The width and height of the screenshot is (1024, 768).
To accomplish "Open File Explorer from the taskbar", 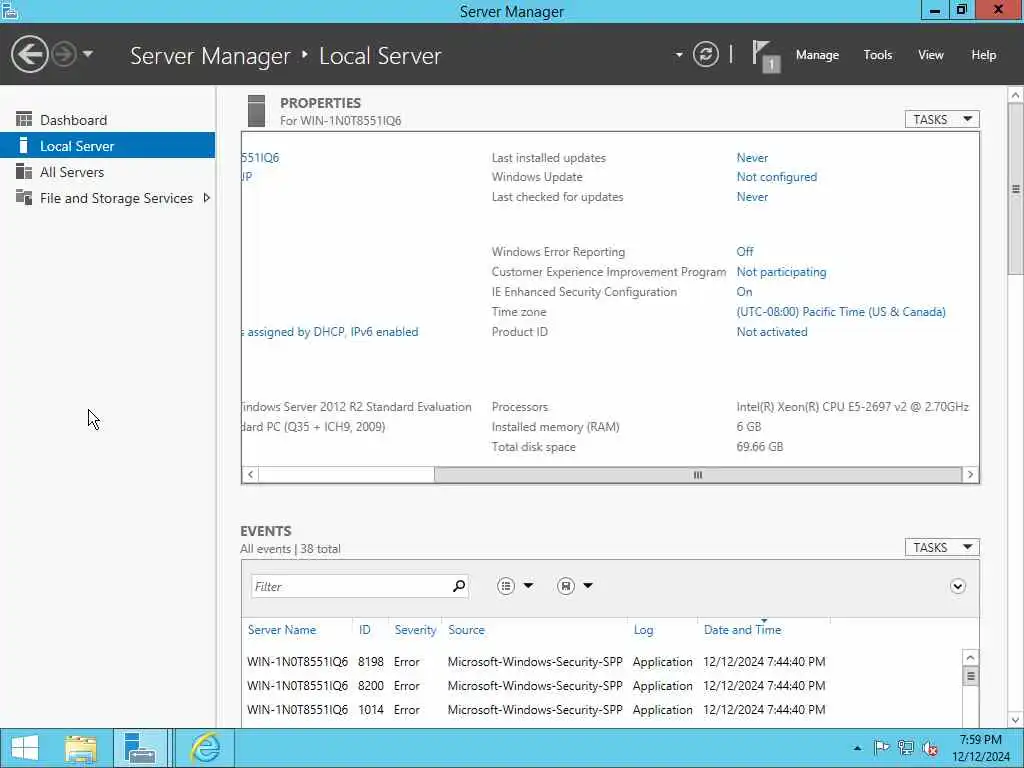I will [x=81, y=748].
